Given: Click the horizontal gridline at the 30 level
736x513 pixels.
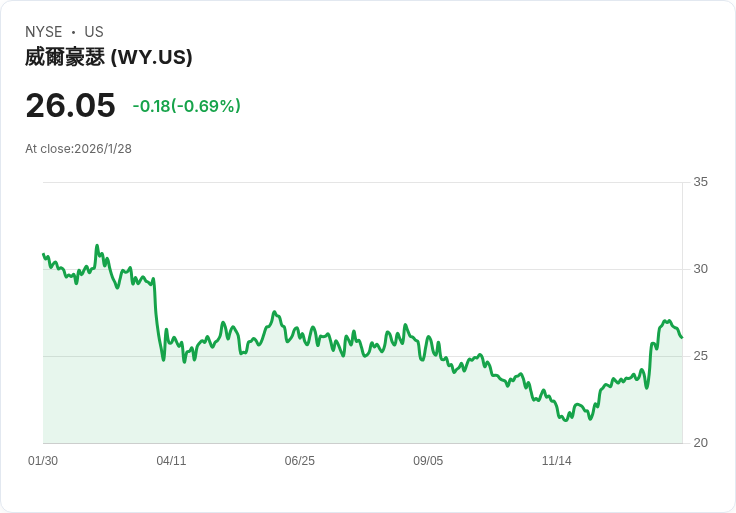Looking at the screenshot, I should click(400, 269).
